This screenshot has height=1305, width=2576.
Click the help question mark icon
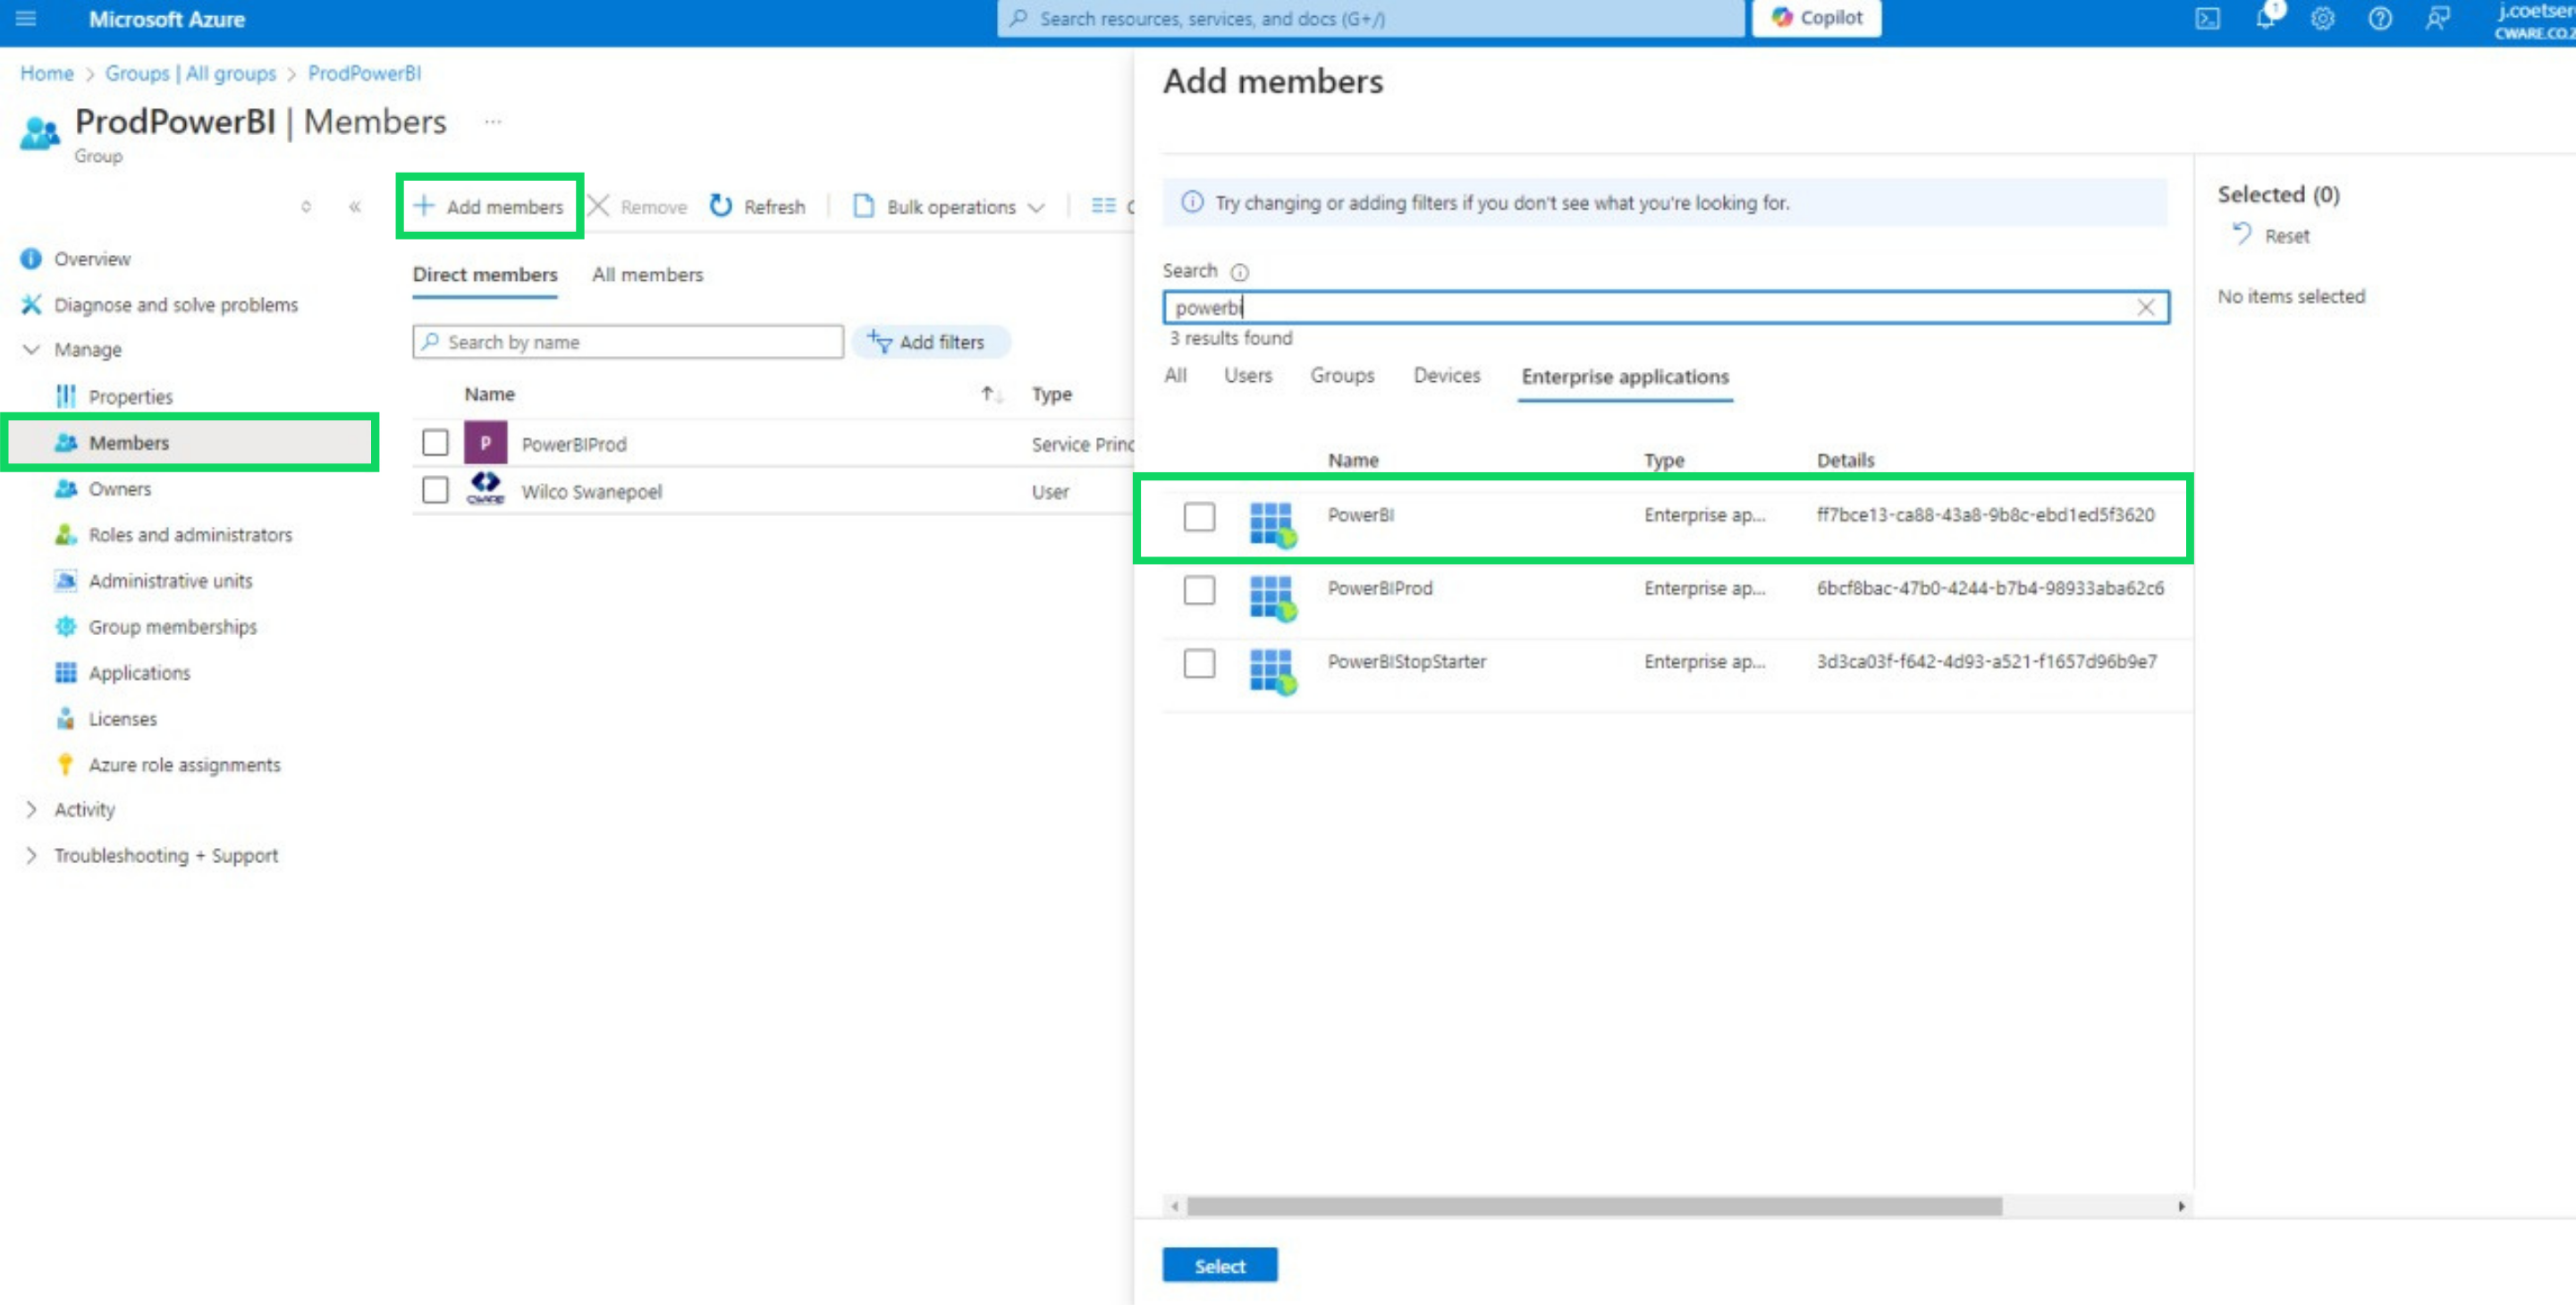click(2380, 19)
